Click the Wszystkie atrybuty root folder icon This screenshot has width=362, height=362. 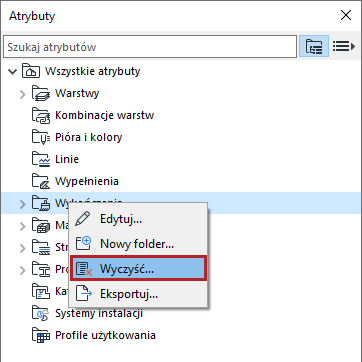tap(31, 71)
